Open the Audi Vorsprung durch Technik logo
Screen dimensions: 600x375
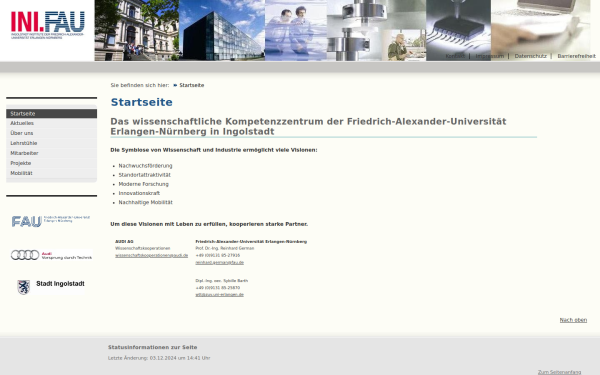(51, 255)
